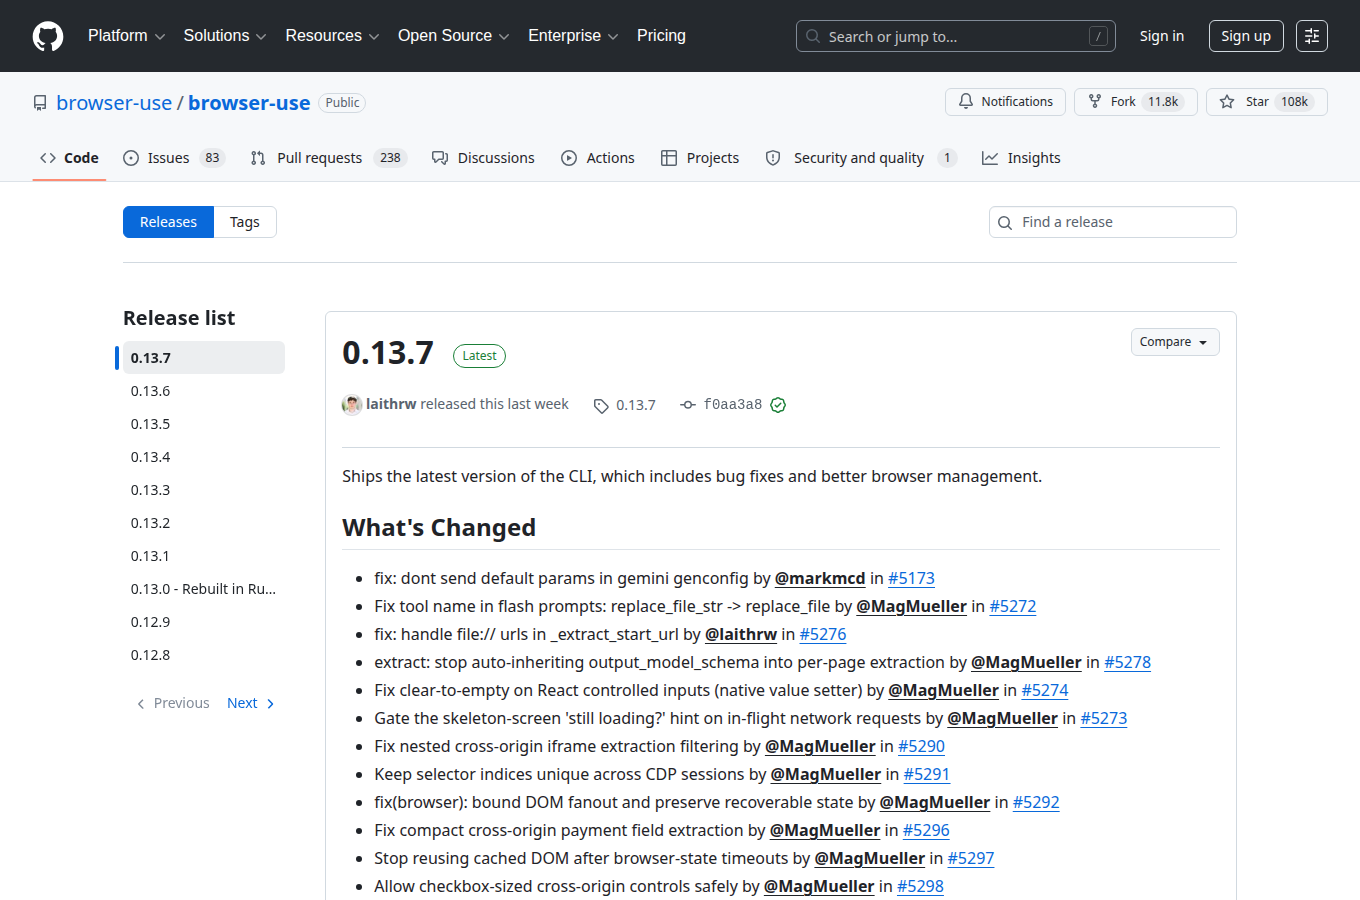This screenshot has height=900, width=1360.
Task: Click the repository book icon
Action: (x=40, y=103)
